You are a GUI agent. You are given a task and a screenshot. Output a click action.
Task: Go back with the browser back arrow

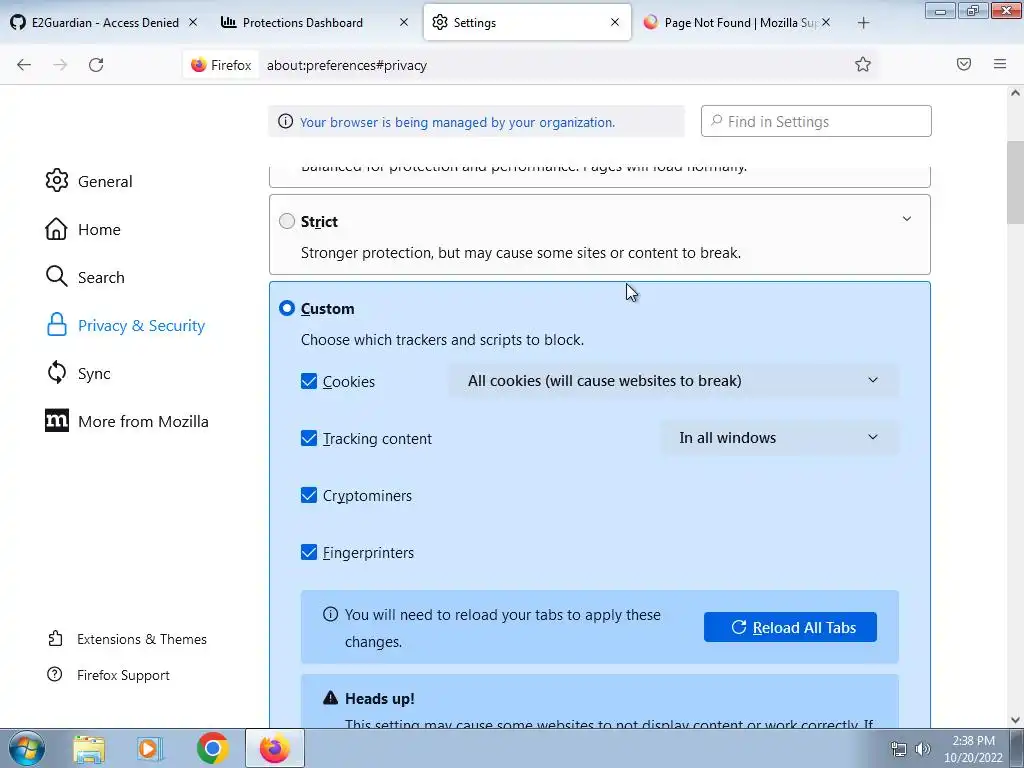[x=24, y=65]
